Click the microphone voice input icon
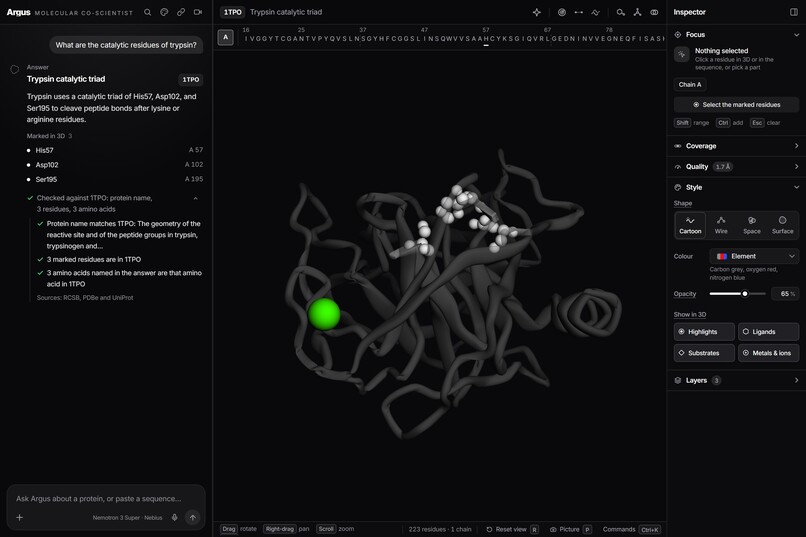806x537 pixels. point(175,517)
